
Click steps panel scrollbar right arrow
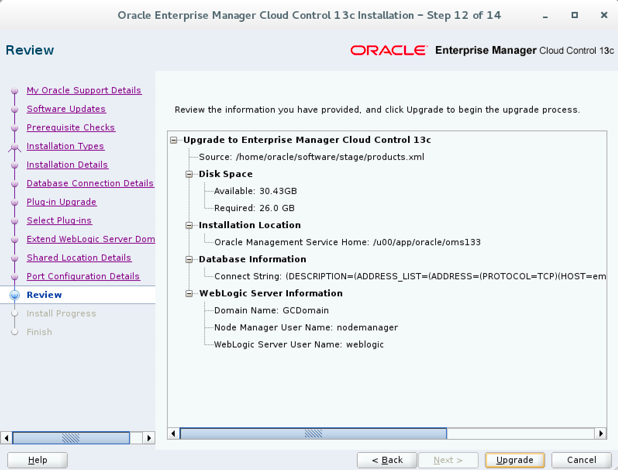point(149,438)
